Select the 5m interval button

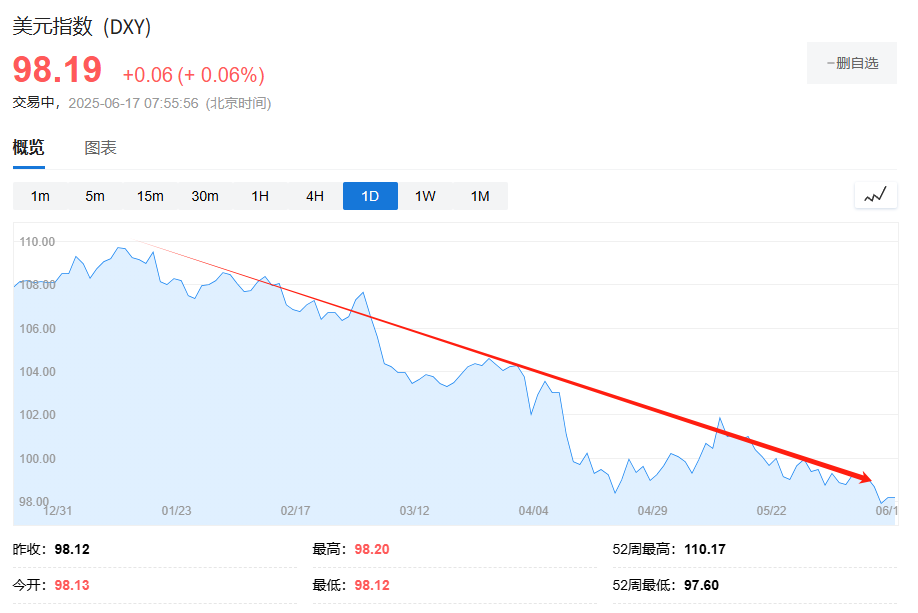[x=95, y=196]
